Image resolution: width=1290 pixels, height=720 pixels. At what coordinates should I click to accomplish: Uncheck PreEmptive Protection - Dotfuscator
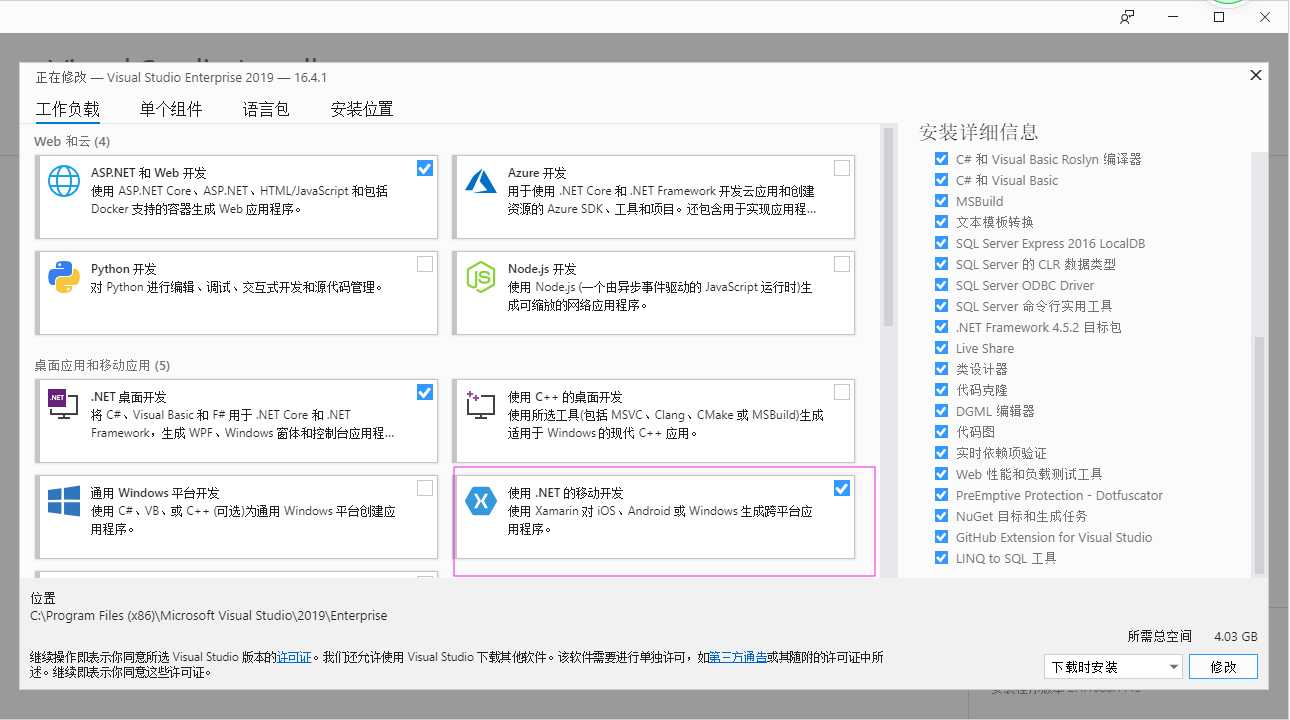tap(941, 495)
